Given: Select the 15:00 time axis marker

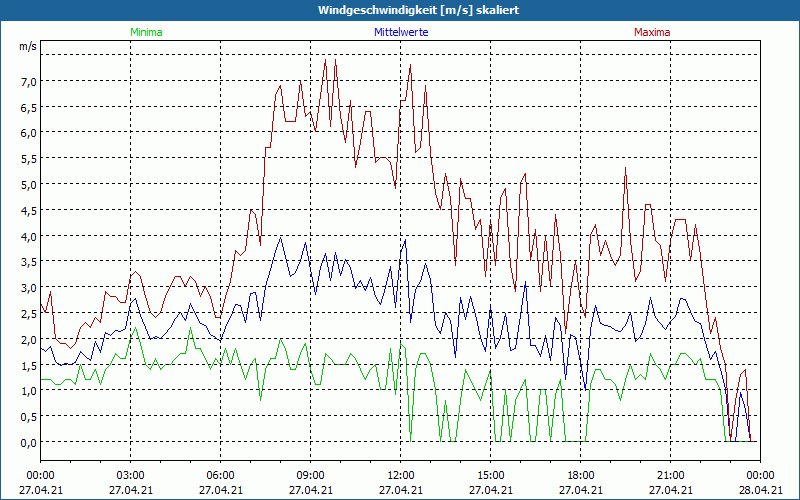Looking at the screenshot, I should 490,475.
